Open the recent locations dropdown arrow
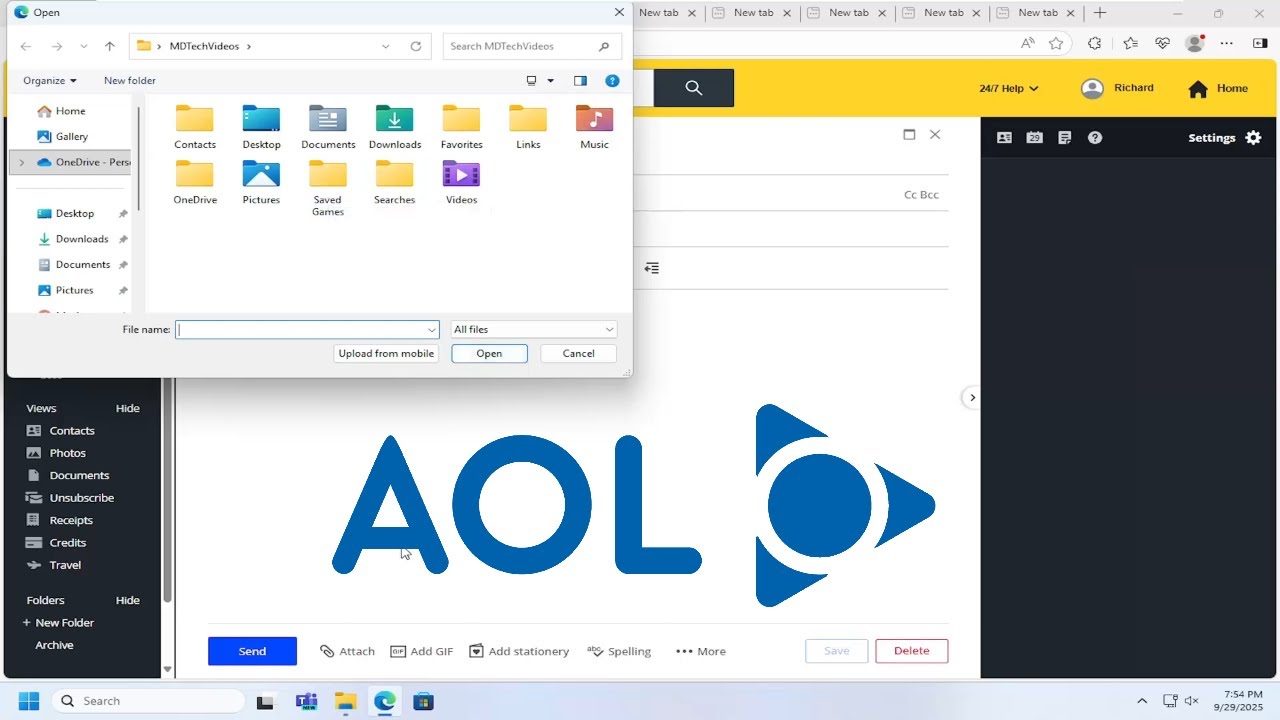Screen dimensions: 1280x720 coord(83,46)
